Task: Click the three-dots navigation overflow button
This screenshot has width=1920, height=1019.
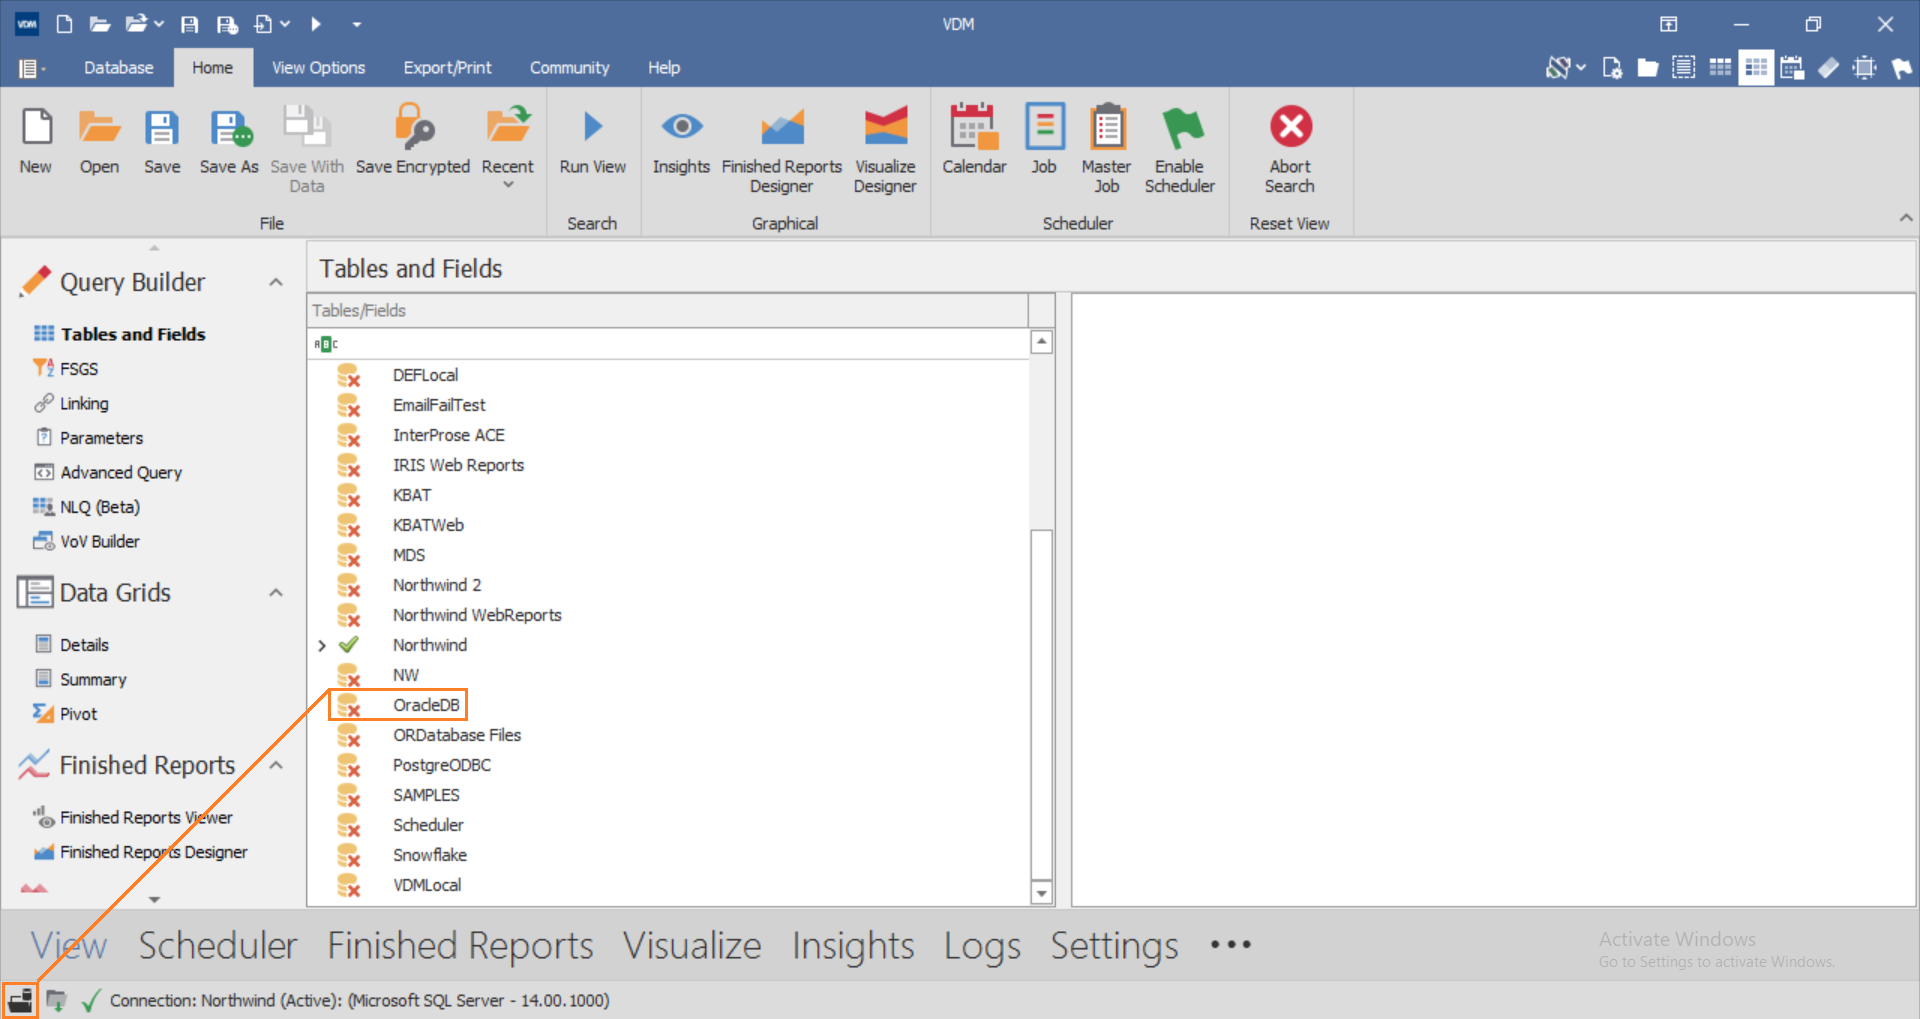Action: pos(1231,945)
